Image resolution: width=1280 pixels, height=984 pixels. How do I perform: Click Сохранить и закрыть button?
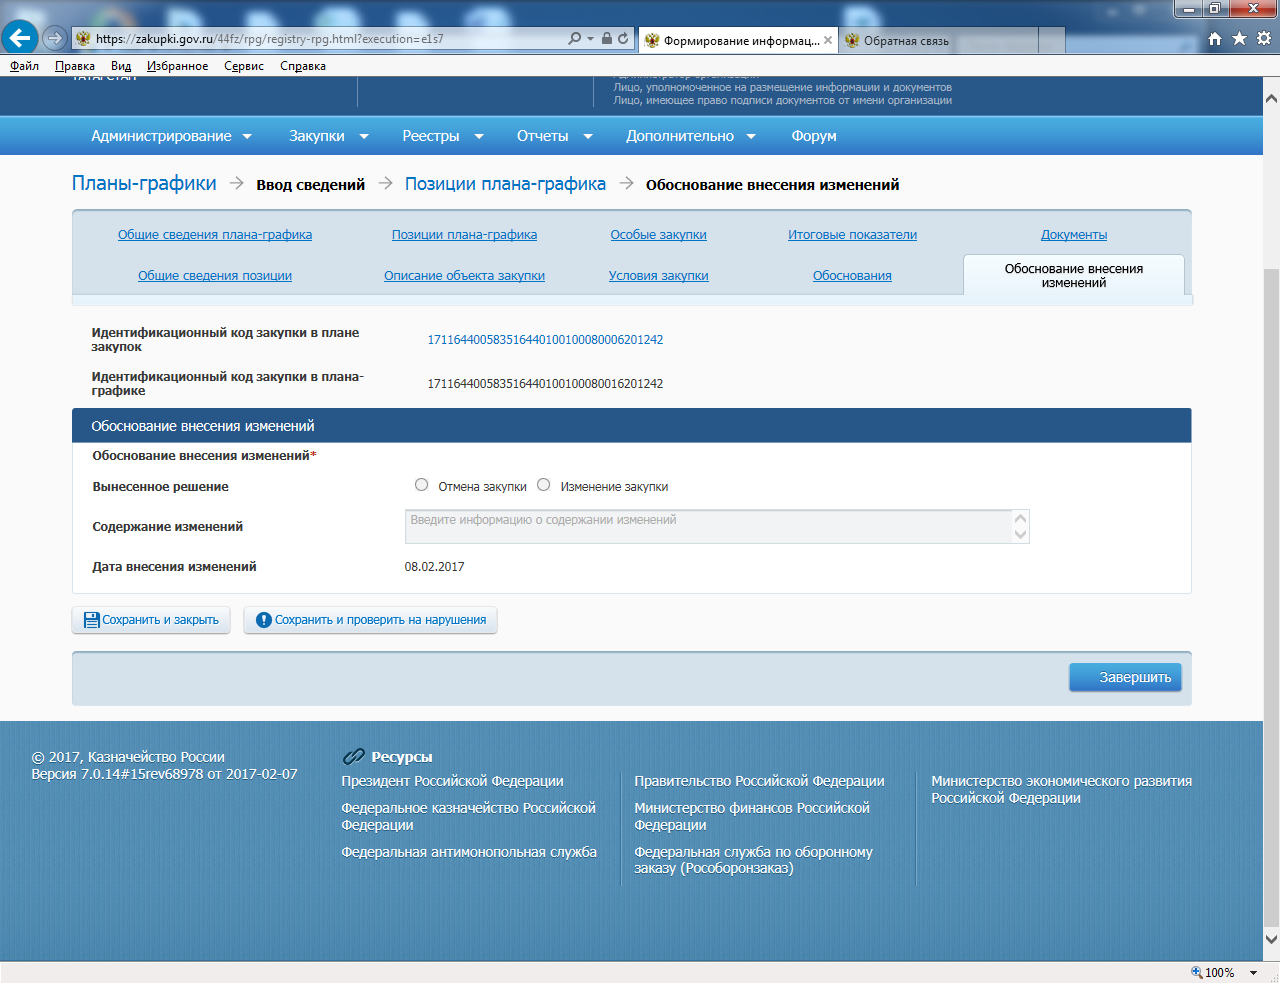151,620
